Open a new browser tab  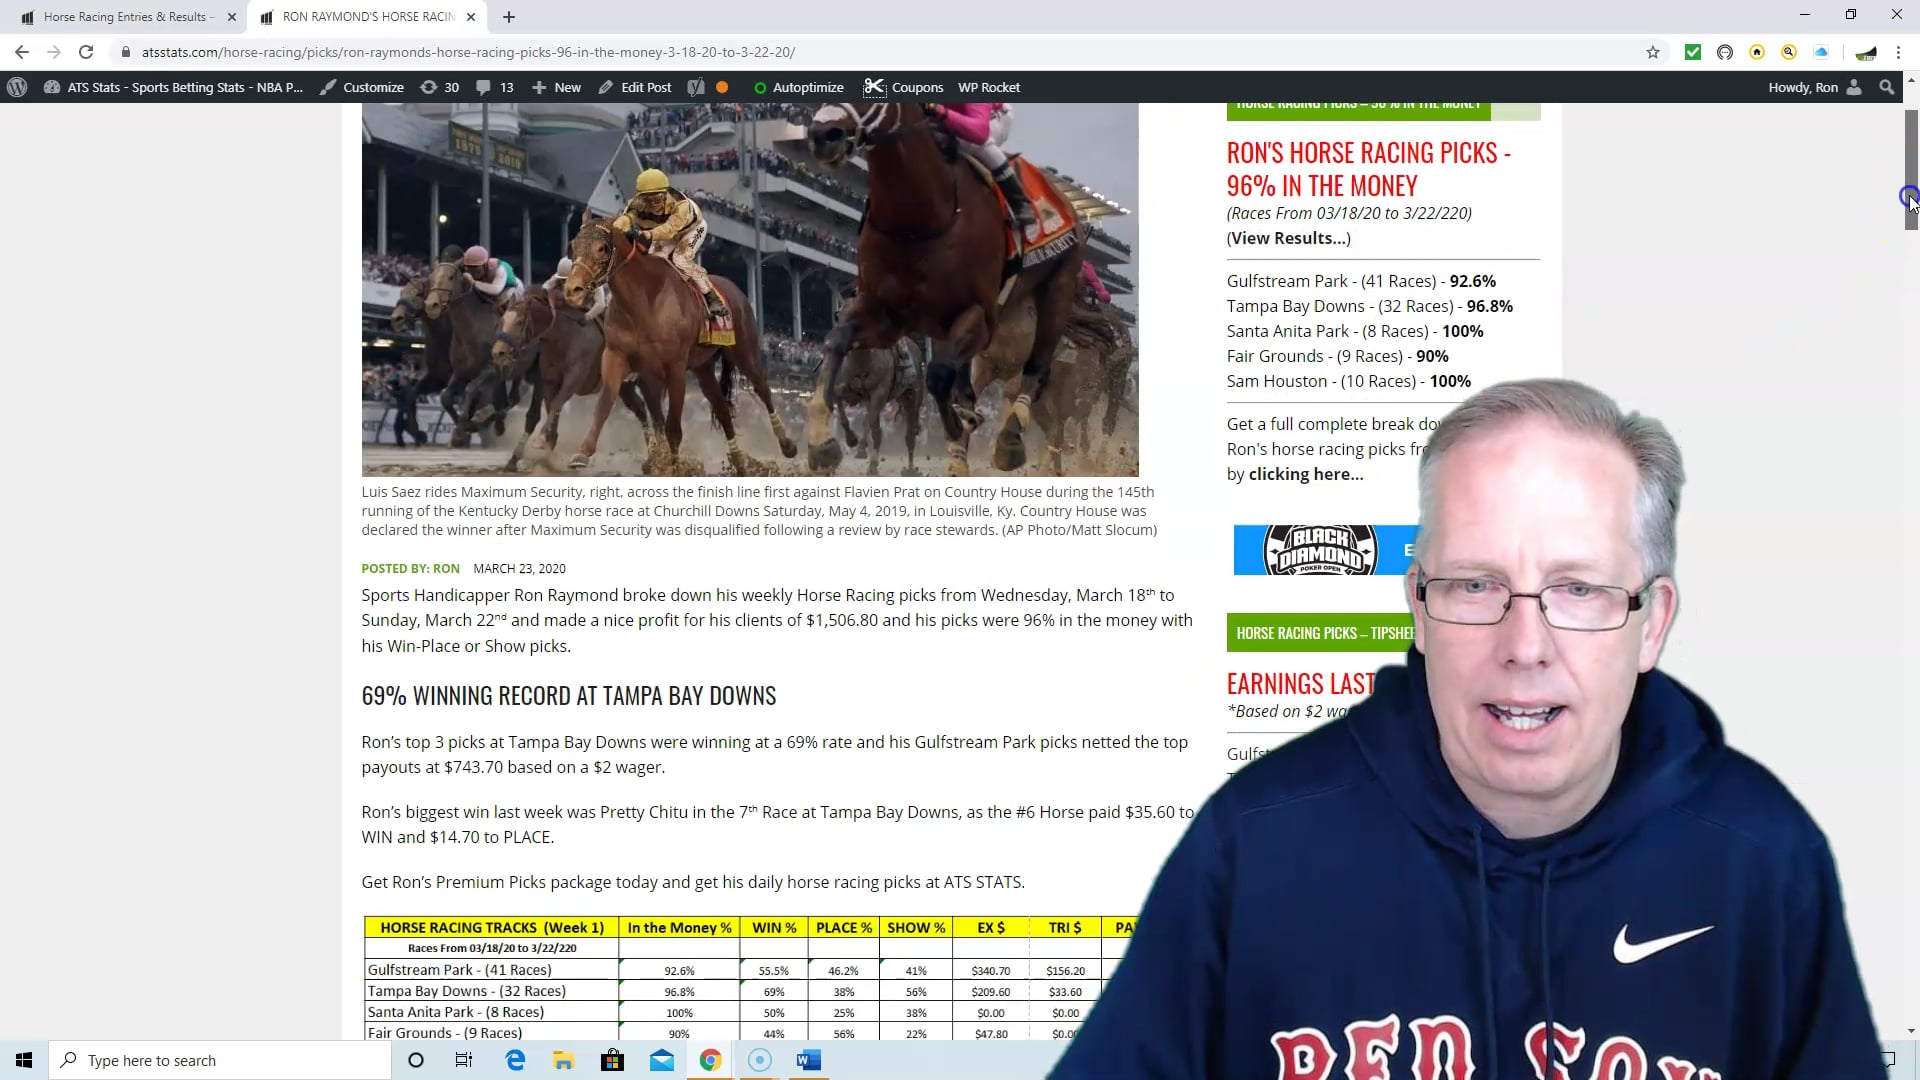point(509,17)
